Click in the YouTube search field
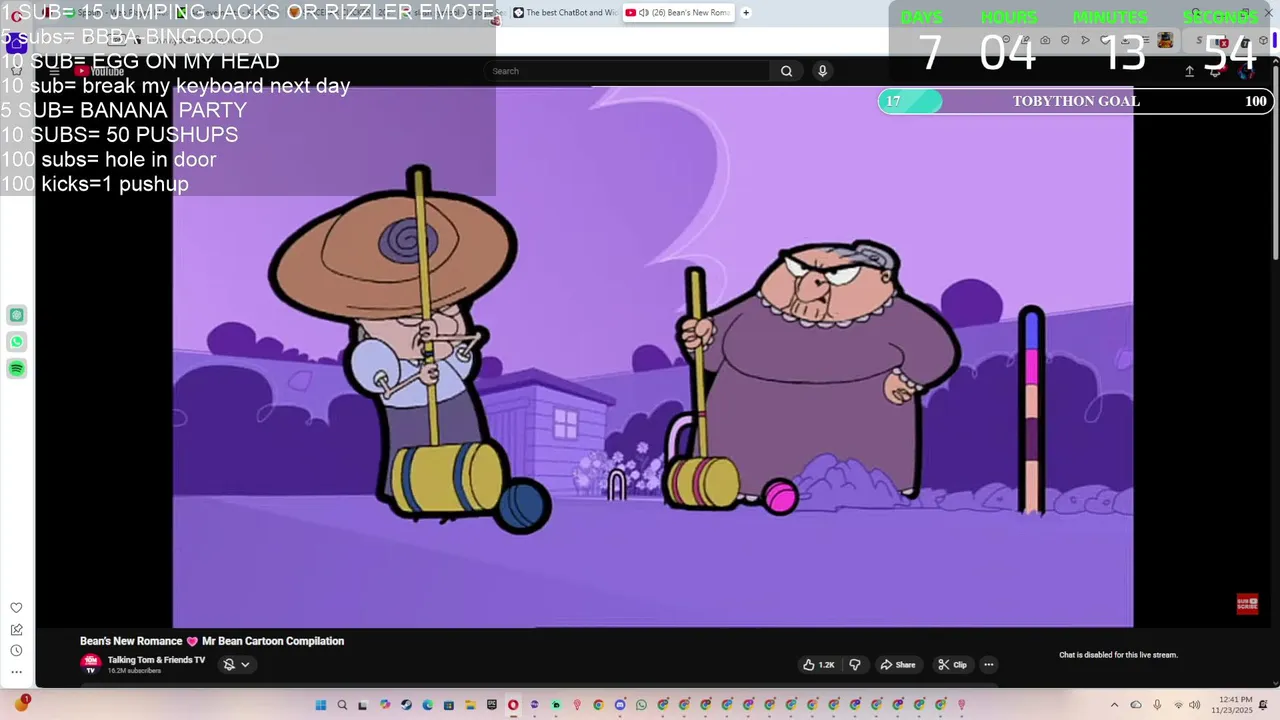The height and width of the screenshot is (720, 1280). 627,71
